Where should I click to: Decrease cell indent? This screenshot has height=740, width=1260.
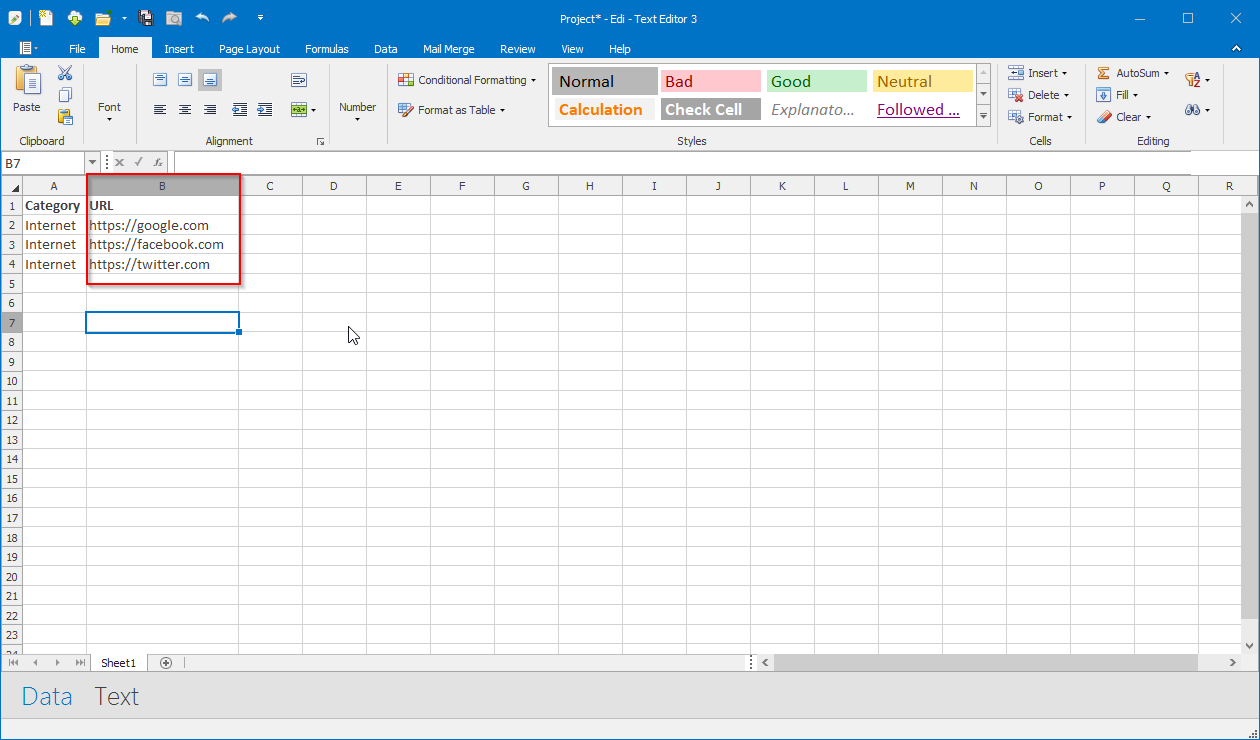point(240,110)
